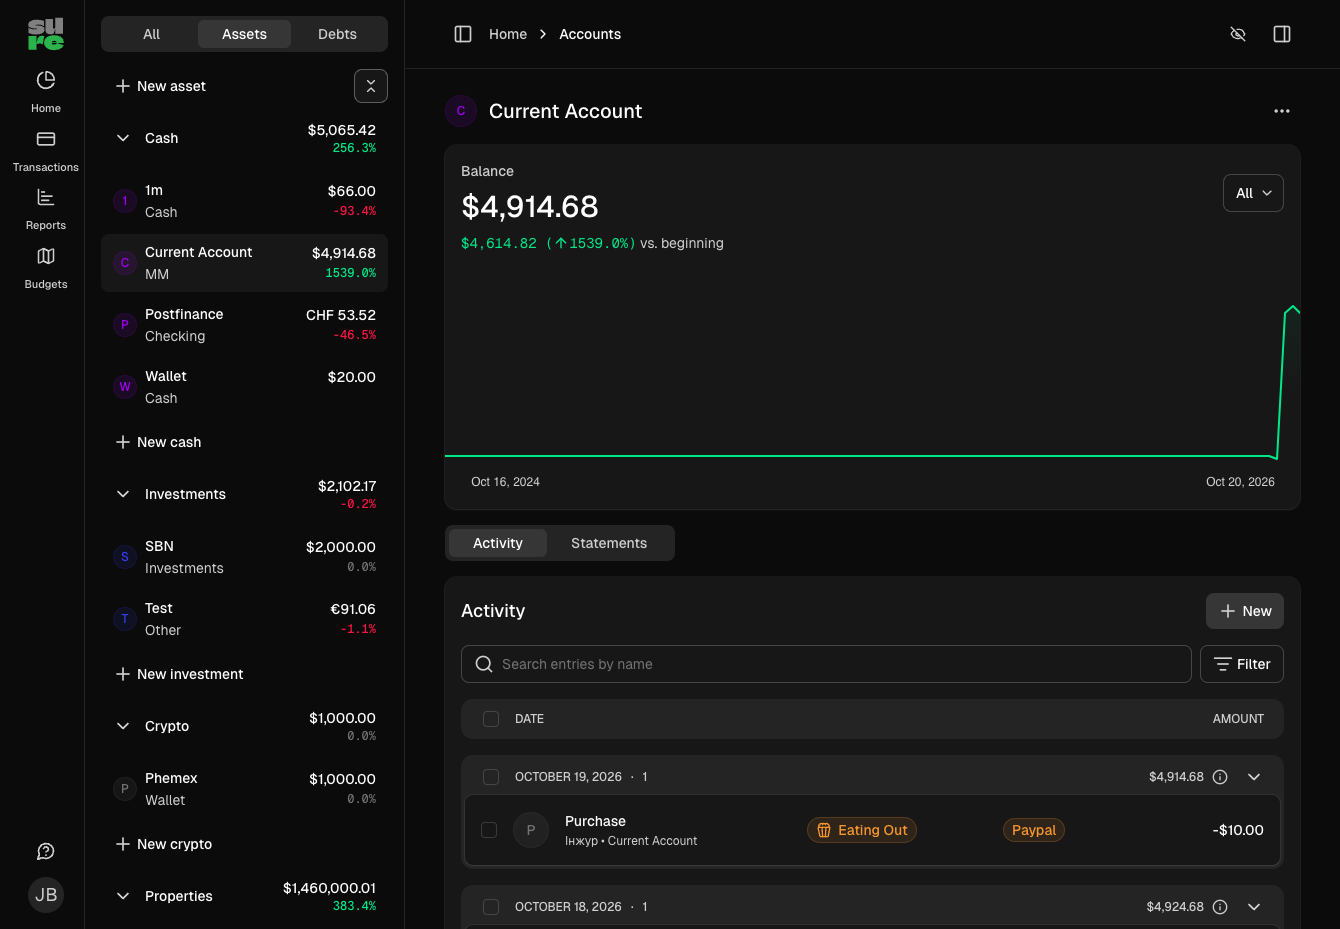Toggle privacy mode eye icon
The width and height of the screenshot is (1340, 929).
1238,34
